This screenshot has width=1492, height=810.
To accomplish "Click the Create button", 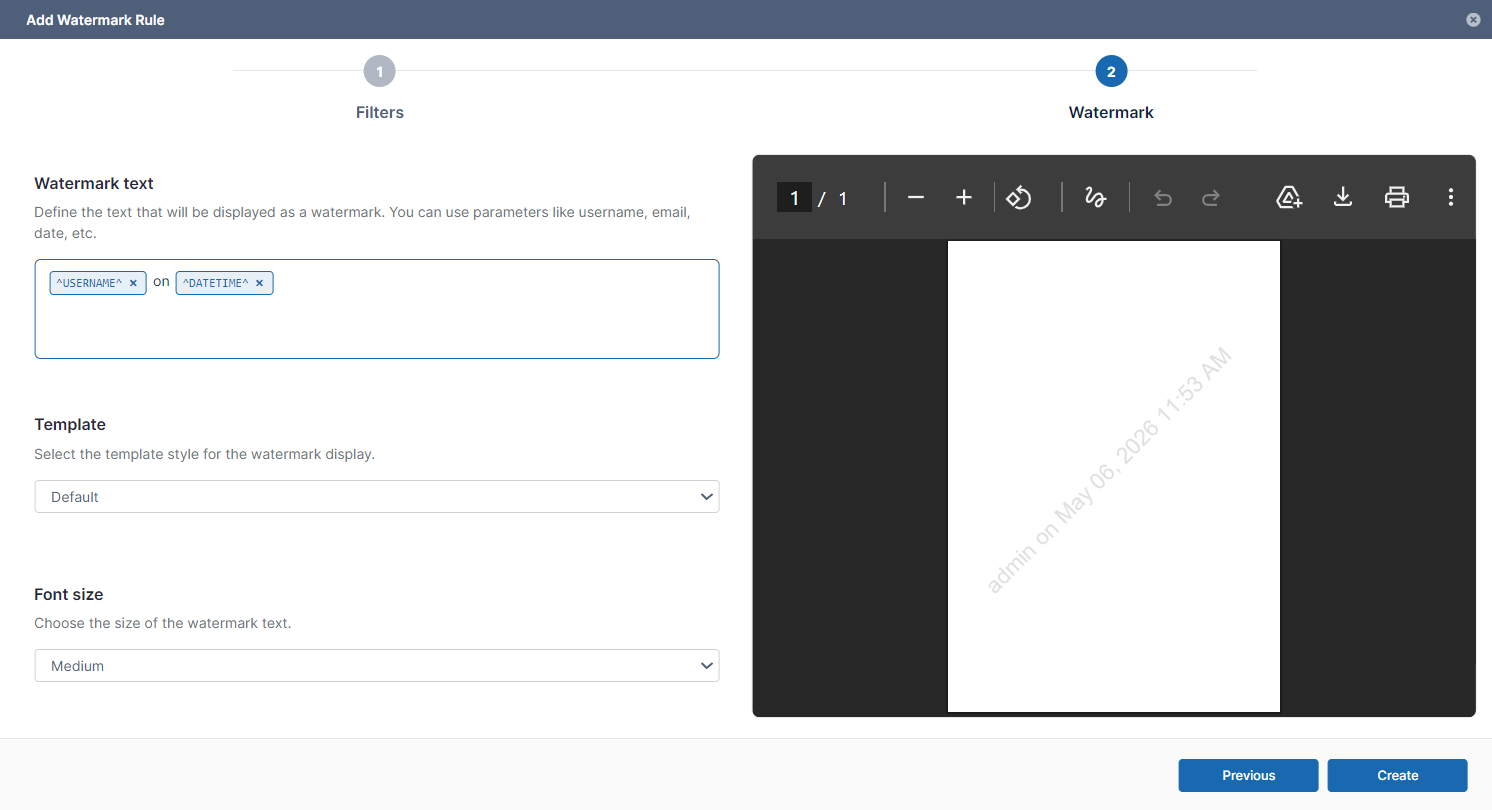I will pos(1397,775).
